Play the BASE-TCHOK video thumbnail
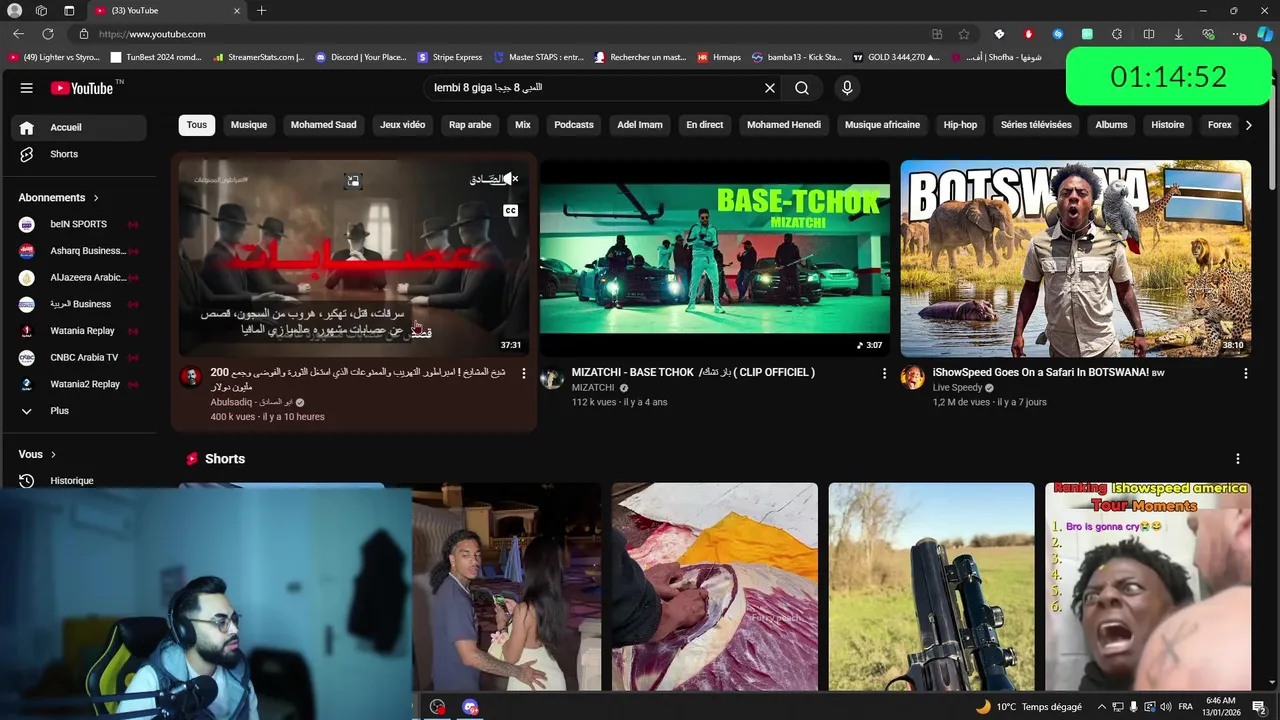Screen dimensions: 1280x720 (714, 258)
